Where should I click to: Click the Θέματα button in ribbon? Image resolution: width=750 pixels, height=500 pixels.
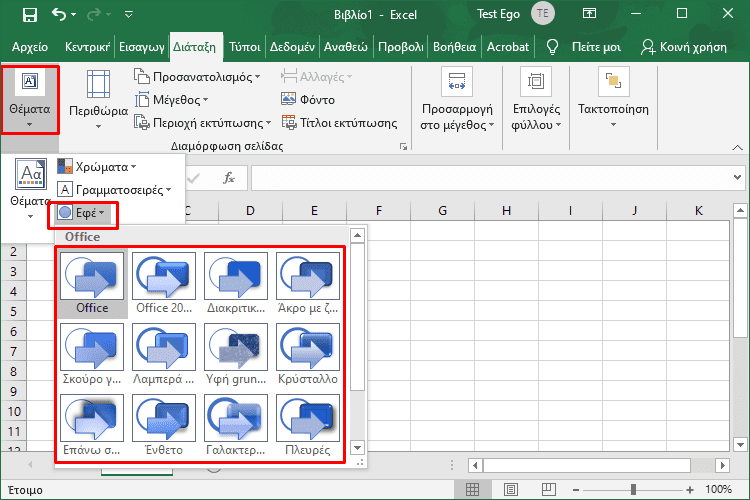click(x=30, y=100)
